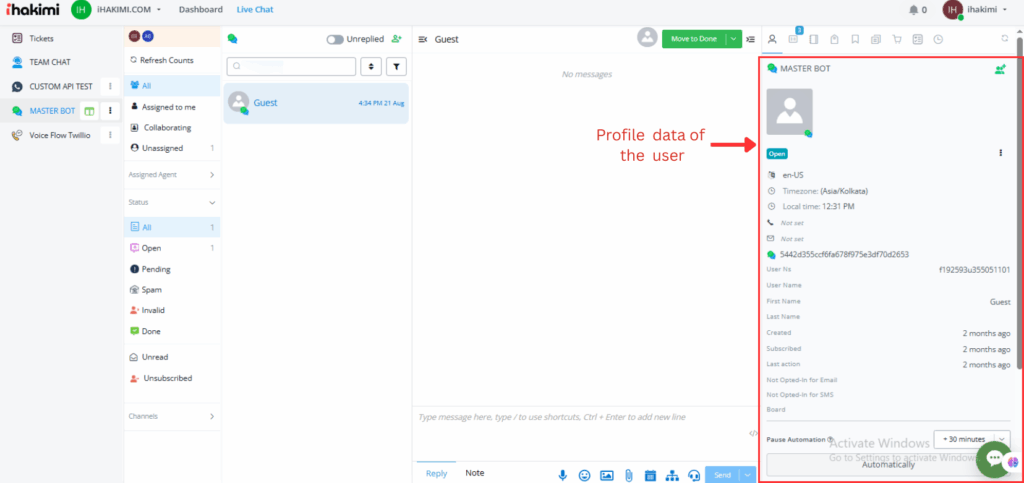
Task: Click the attachment paperclip icon
Action: 628,475
